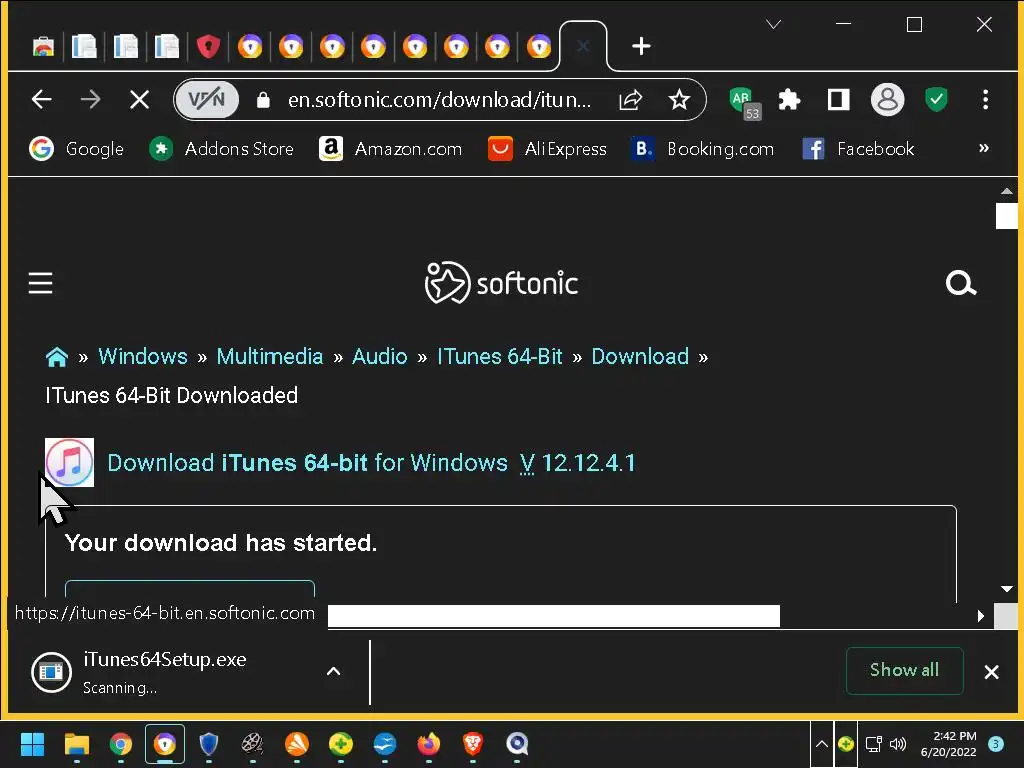Screen dimensions: 1024x768
Task: Click Show all downloads button
Action: 904,670
